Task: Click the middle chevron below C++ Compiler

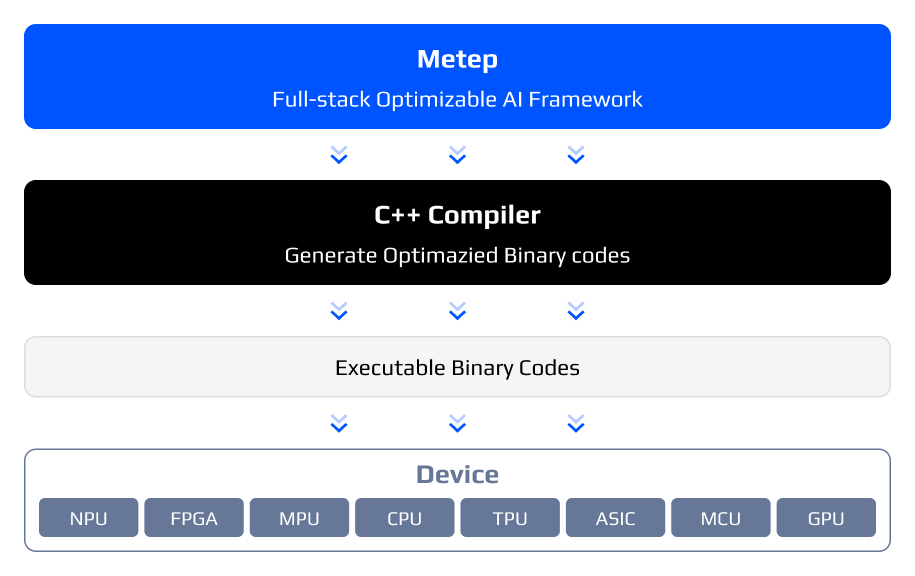Action: point(457,311)
